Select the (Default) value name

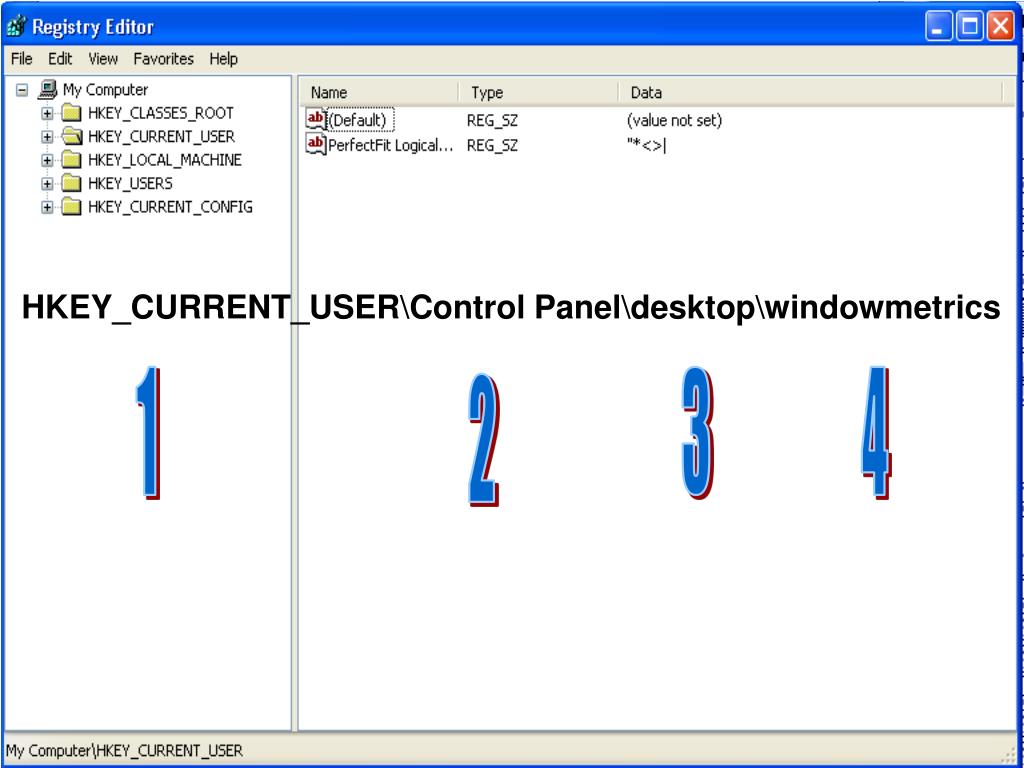357,120
